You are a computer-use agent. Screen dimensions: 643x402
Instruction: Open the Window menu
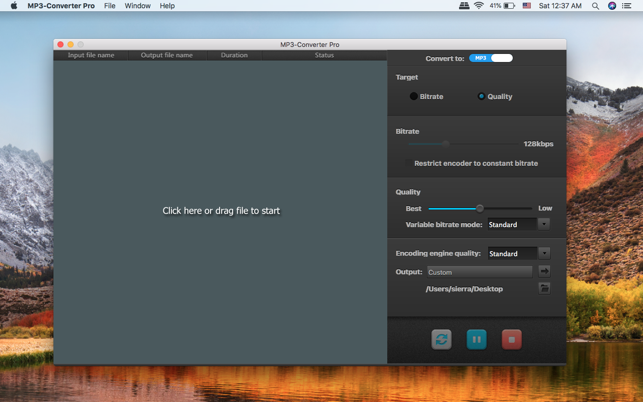(137, 6)
